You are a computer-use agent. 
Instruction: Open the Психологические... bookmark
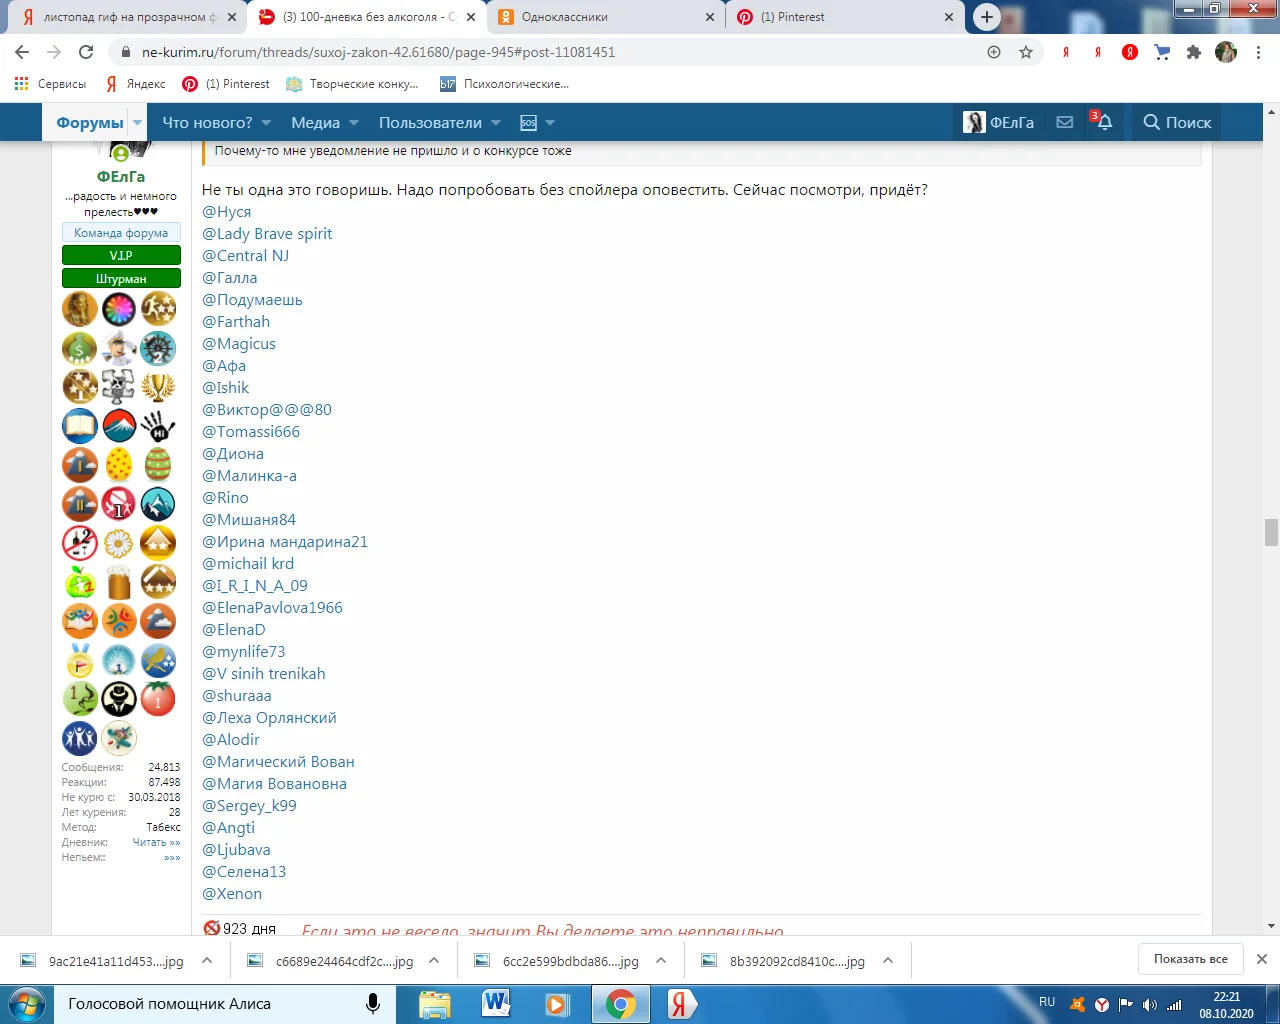click(504, 84)
